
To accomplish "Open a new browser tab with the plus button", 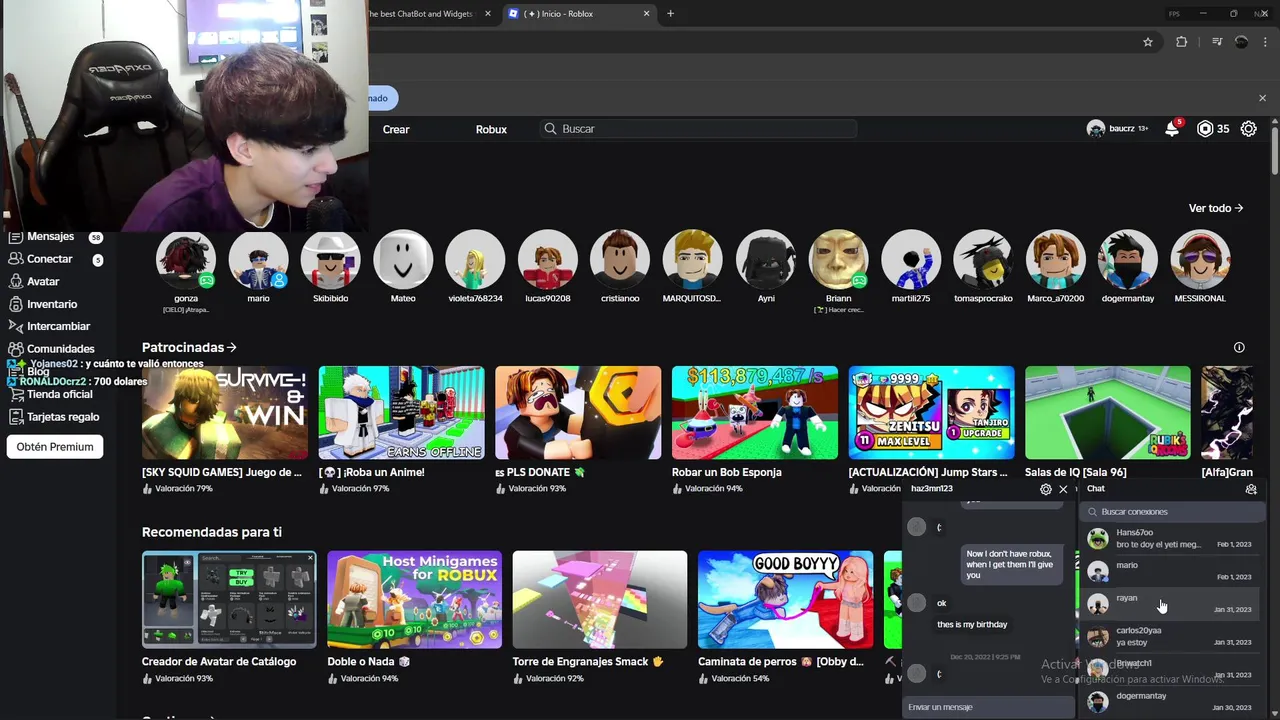I will coord(670,14).
